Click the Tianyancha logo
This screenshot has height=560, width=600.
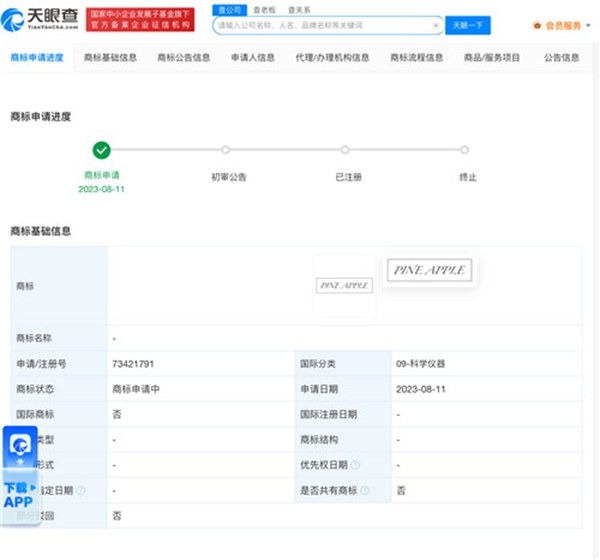[x=40, y=19]
